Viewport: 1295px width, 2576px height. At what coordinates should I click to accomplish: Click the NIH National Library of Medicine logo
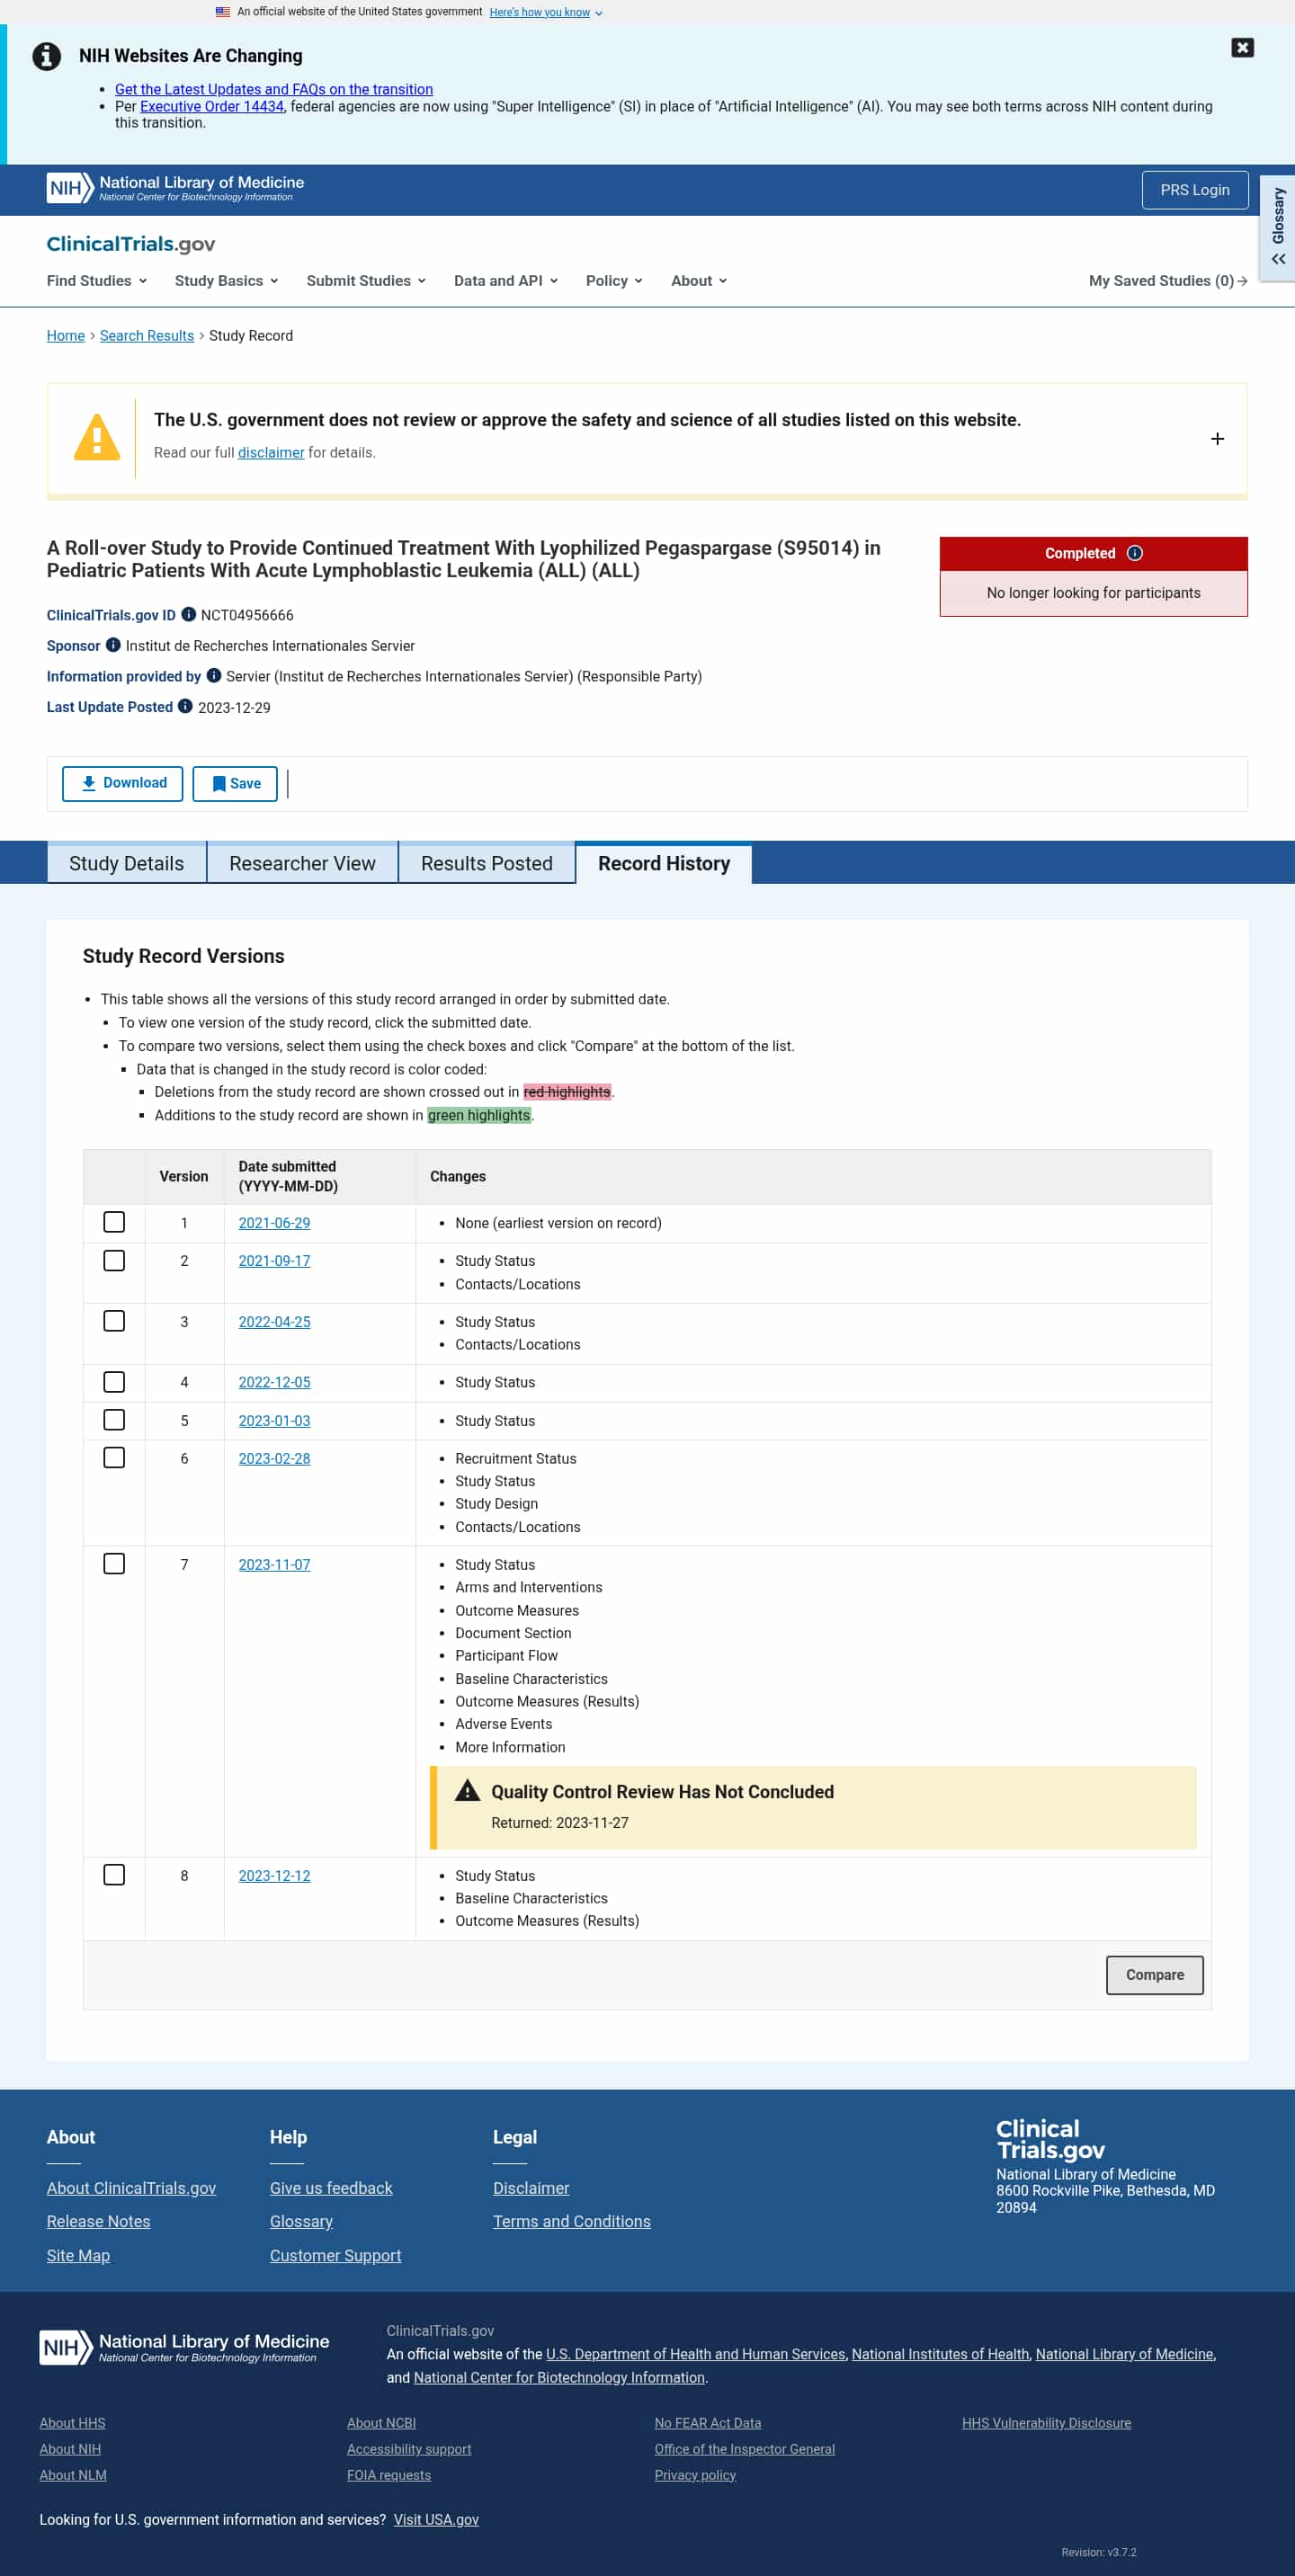click(x=176, y=188)
